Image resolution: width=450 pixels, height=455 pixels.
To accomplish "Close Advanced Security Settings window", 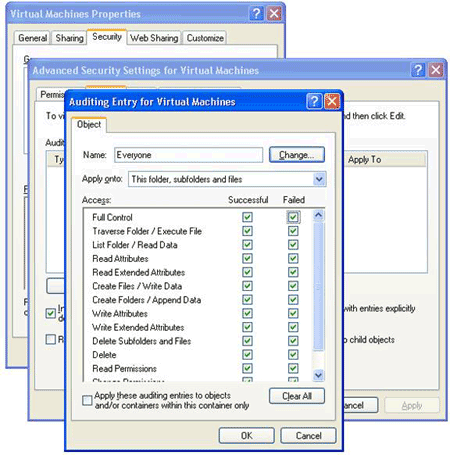I will [x=436, y=70].
